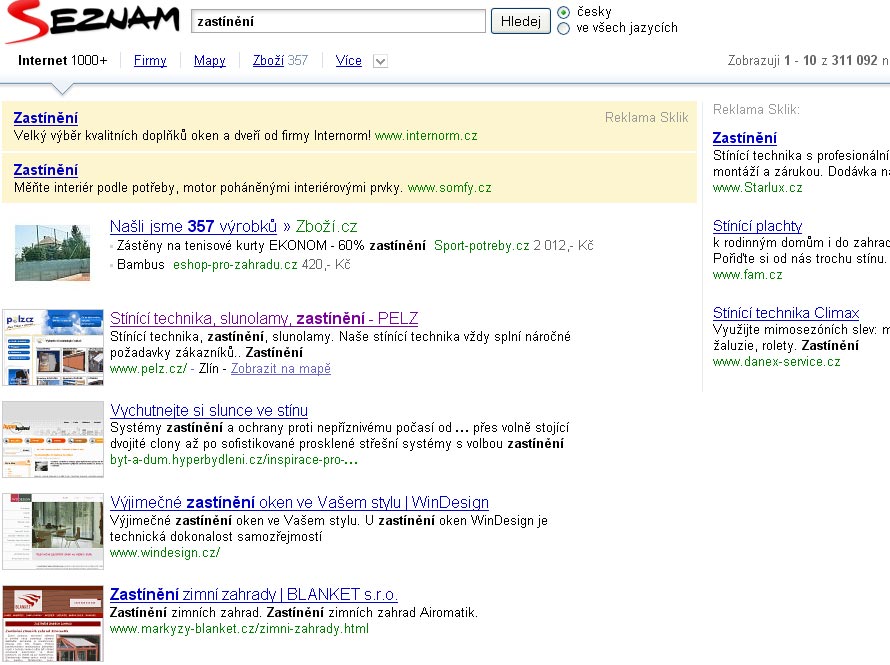
Task: Open the Zastínění ad for somfy.cz
Action: [45, 170]
